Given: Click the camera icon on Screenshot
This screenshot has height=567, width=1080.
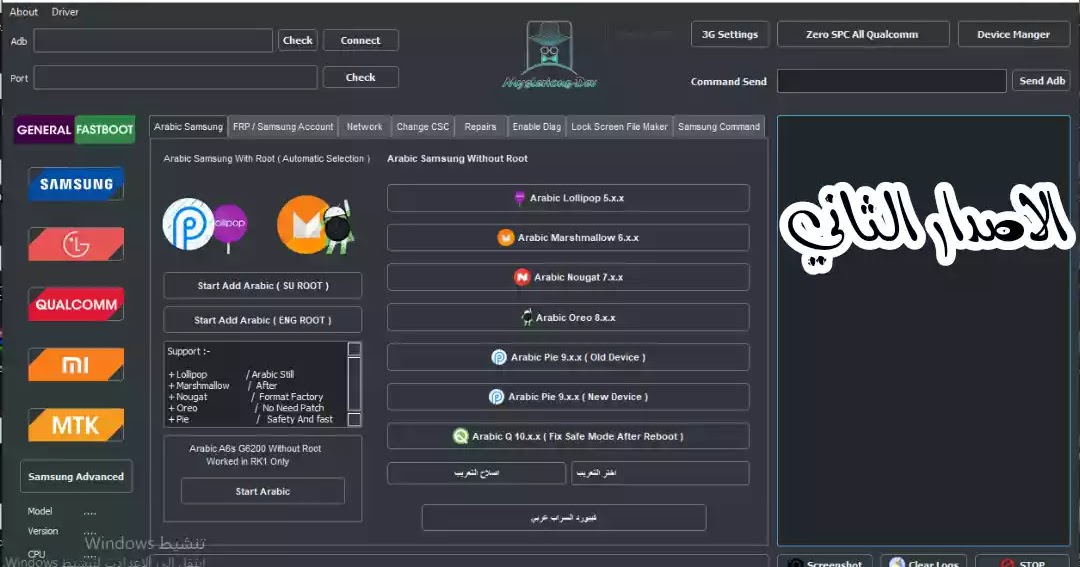Looking at the screenshot, I should pyautogui.click(x=795, y=564).
